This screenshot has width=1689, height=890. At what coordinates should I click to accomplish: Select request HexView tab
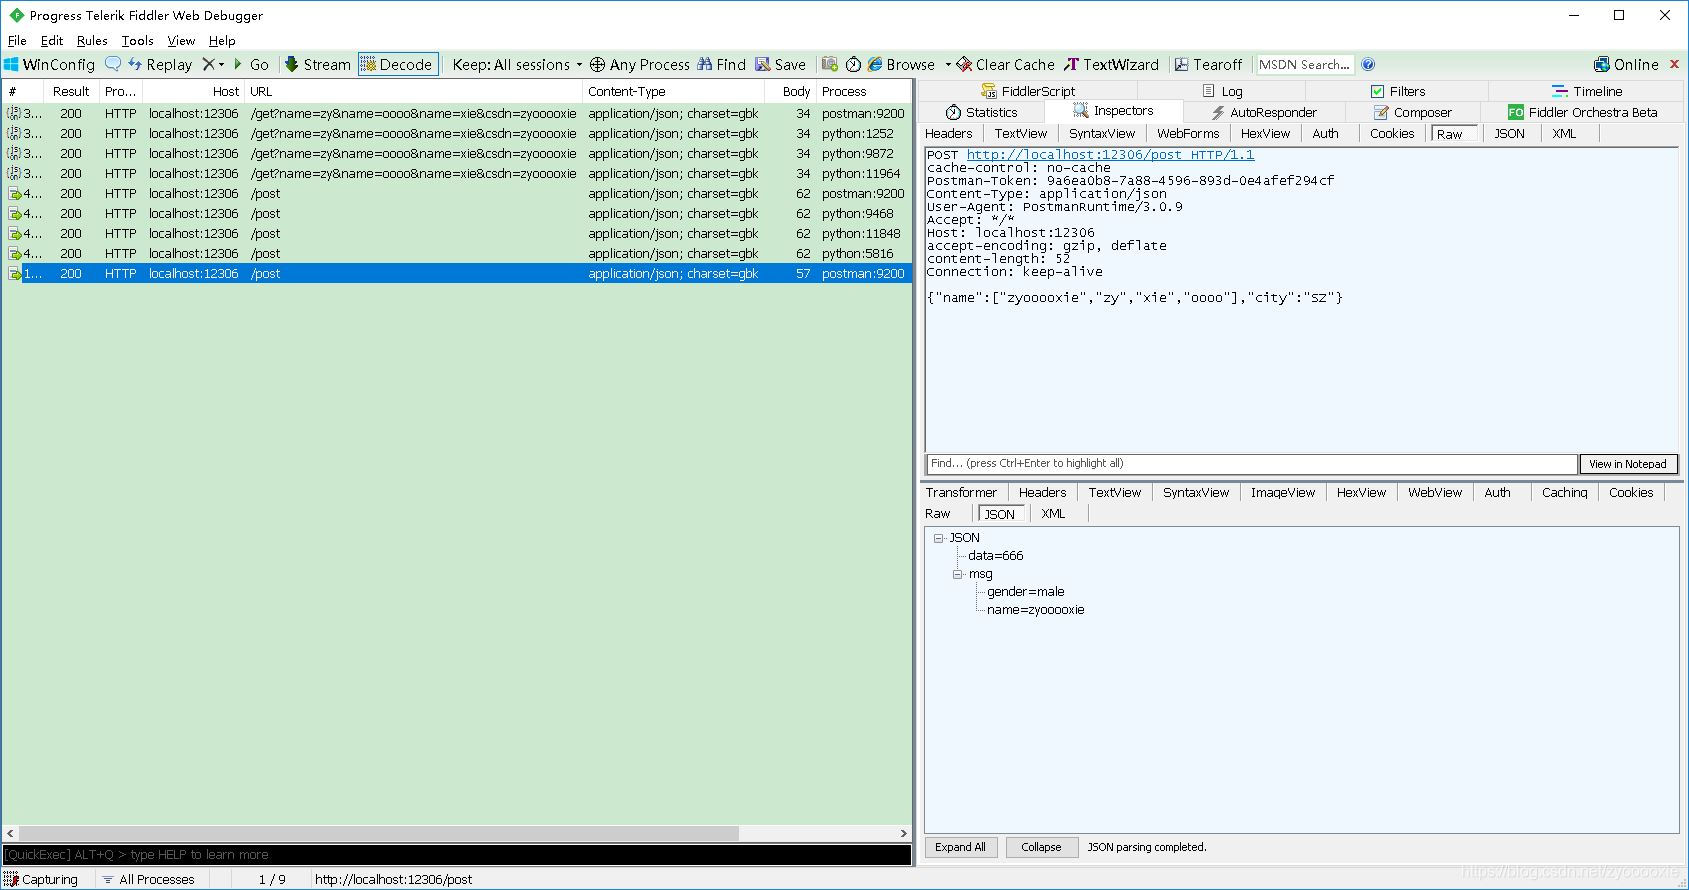1265,133
